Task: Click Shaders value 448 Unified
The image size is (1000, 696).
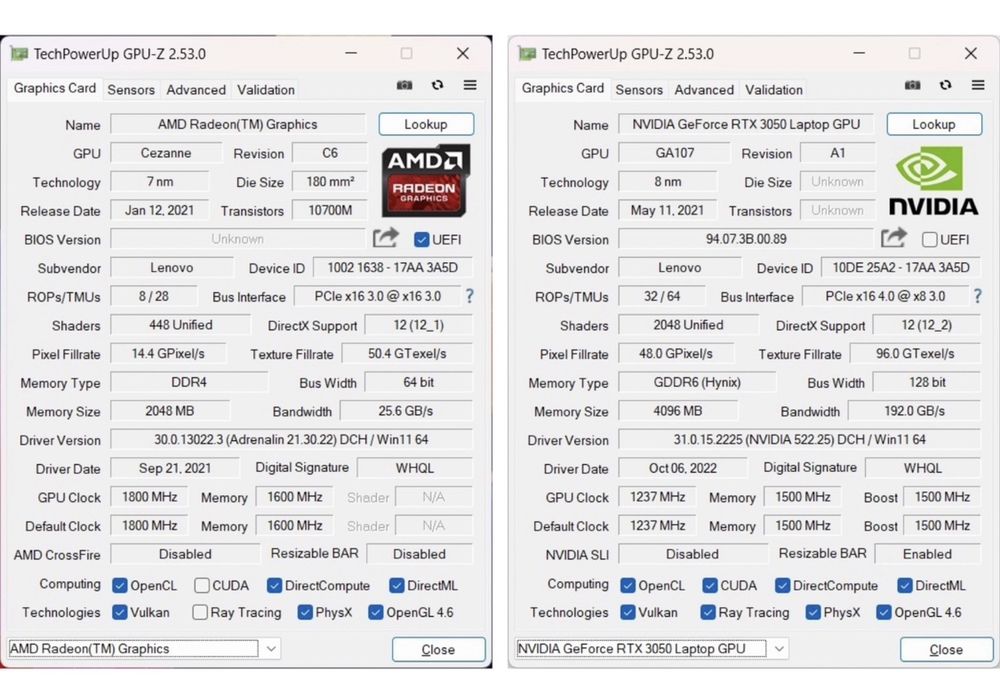Action: pos(180,325)
